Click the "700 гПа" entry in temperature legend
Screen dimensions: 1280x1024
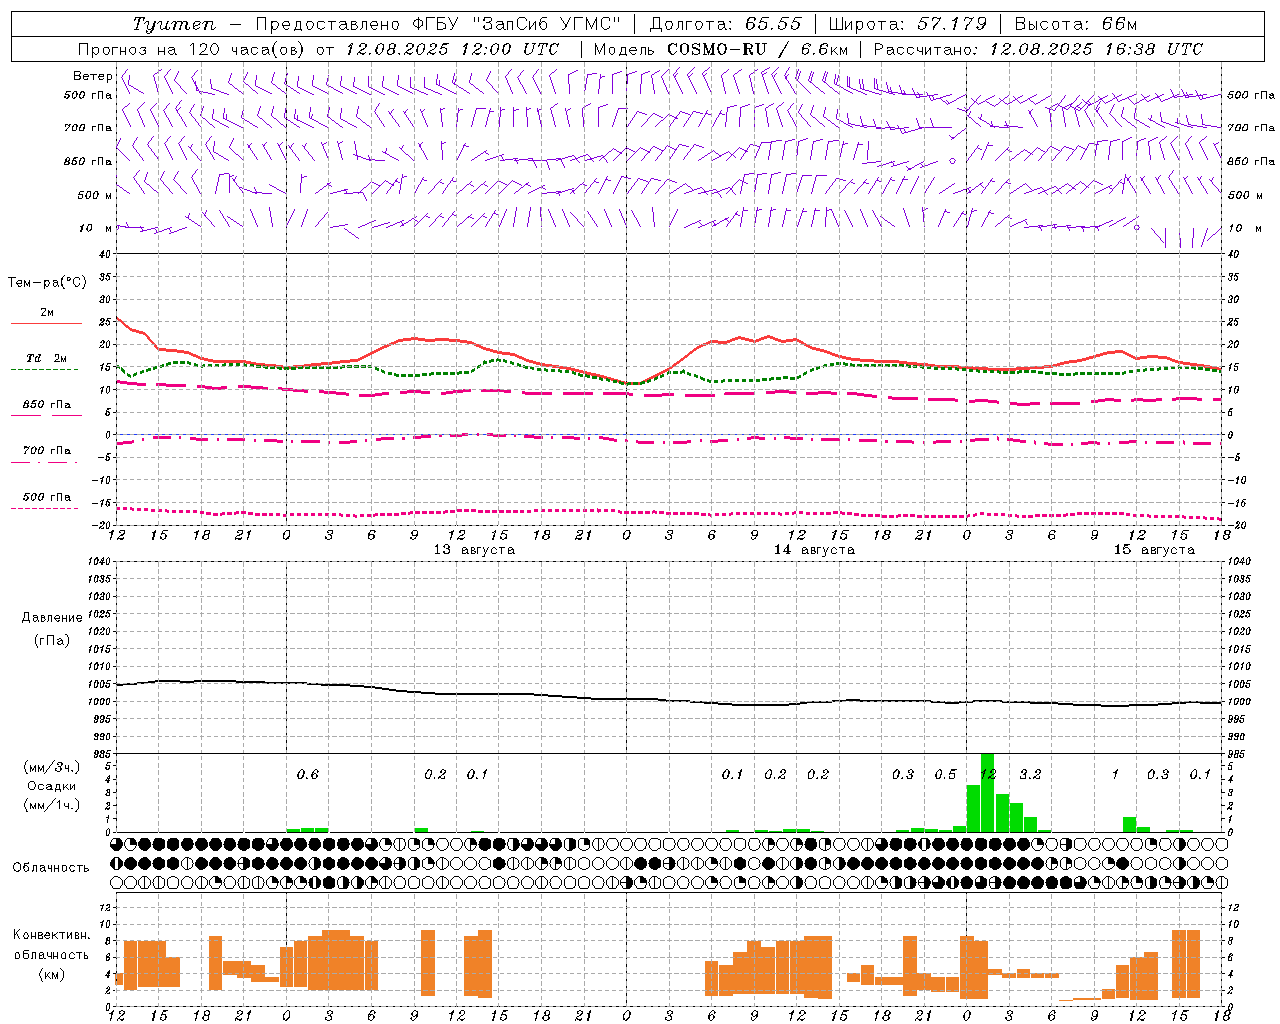coord(46,451)
